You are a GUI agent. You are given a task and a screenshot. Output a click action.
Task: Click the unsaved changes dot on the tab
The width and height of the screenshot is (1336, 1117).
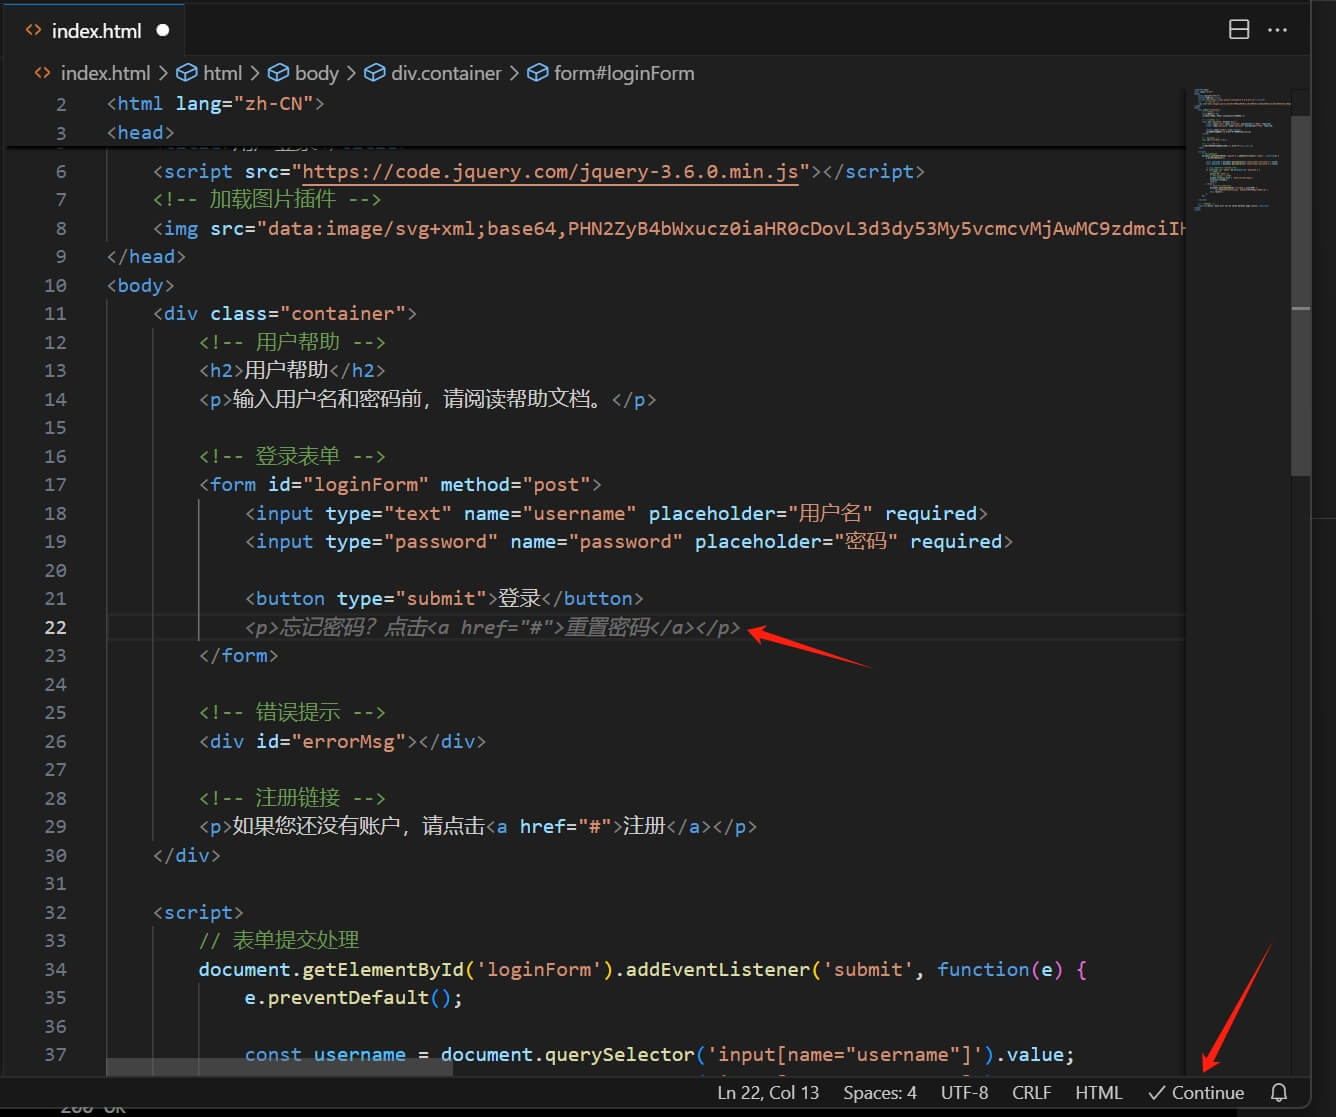coord(162,30)
